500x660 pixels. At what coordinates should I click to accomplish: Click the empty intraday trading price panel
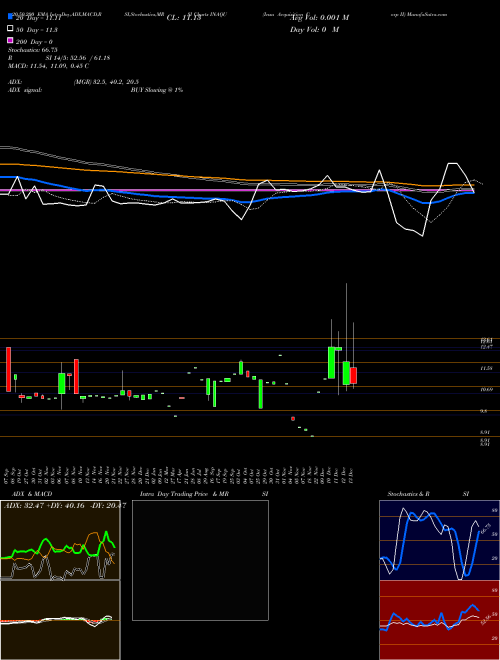(200, 560)
